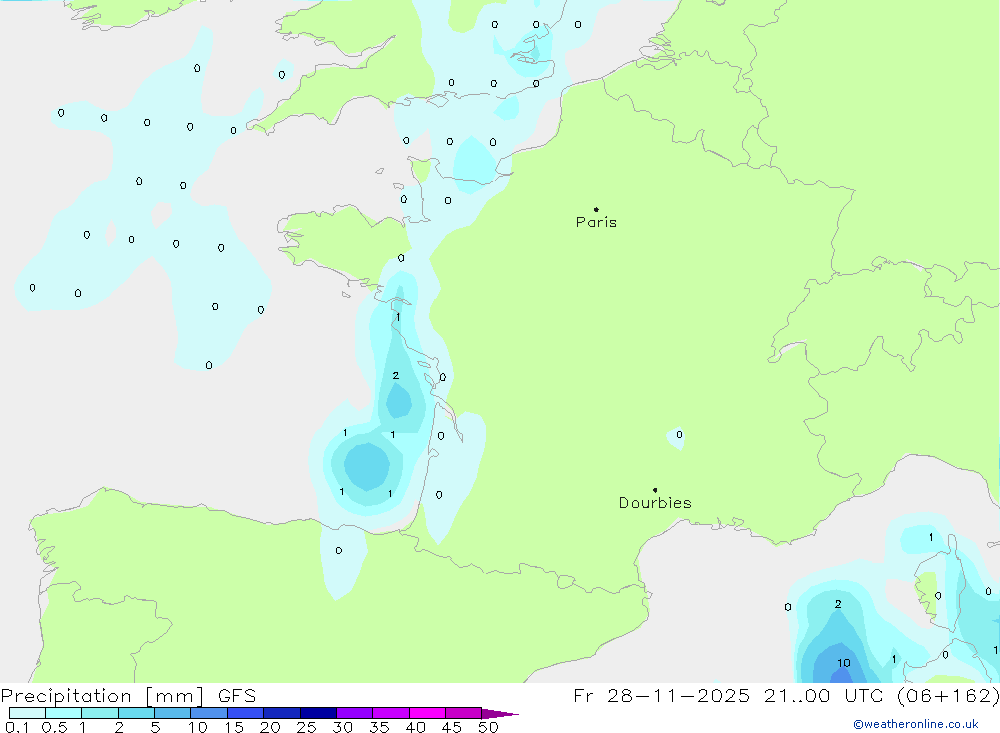
Task: Click the purple arrow at legend end
Action: coord(500,713)
